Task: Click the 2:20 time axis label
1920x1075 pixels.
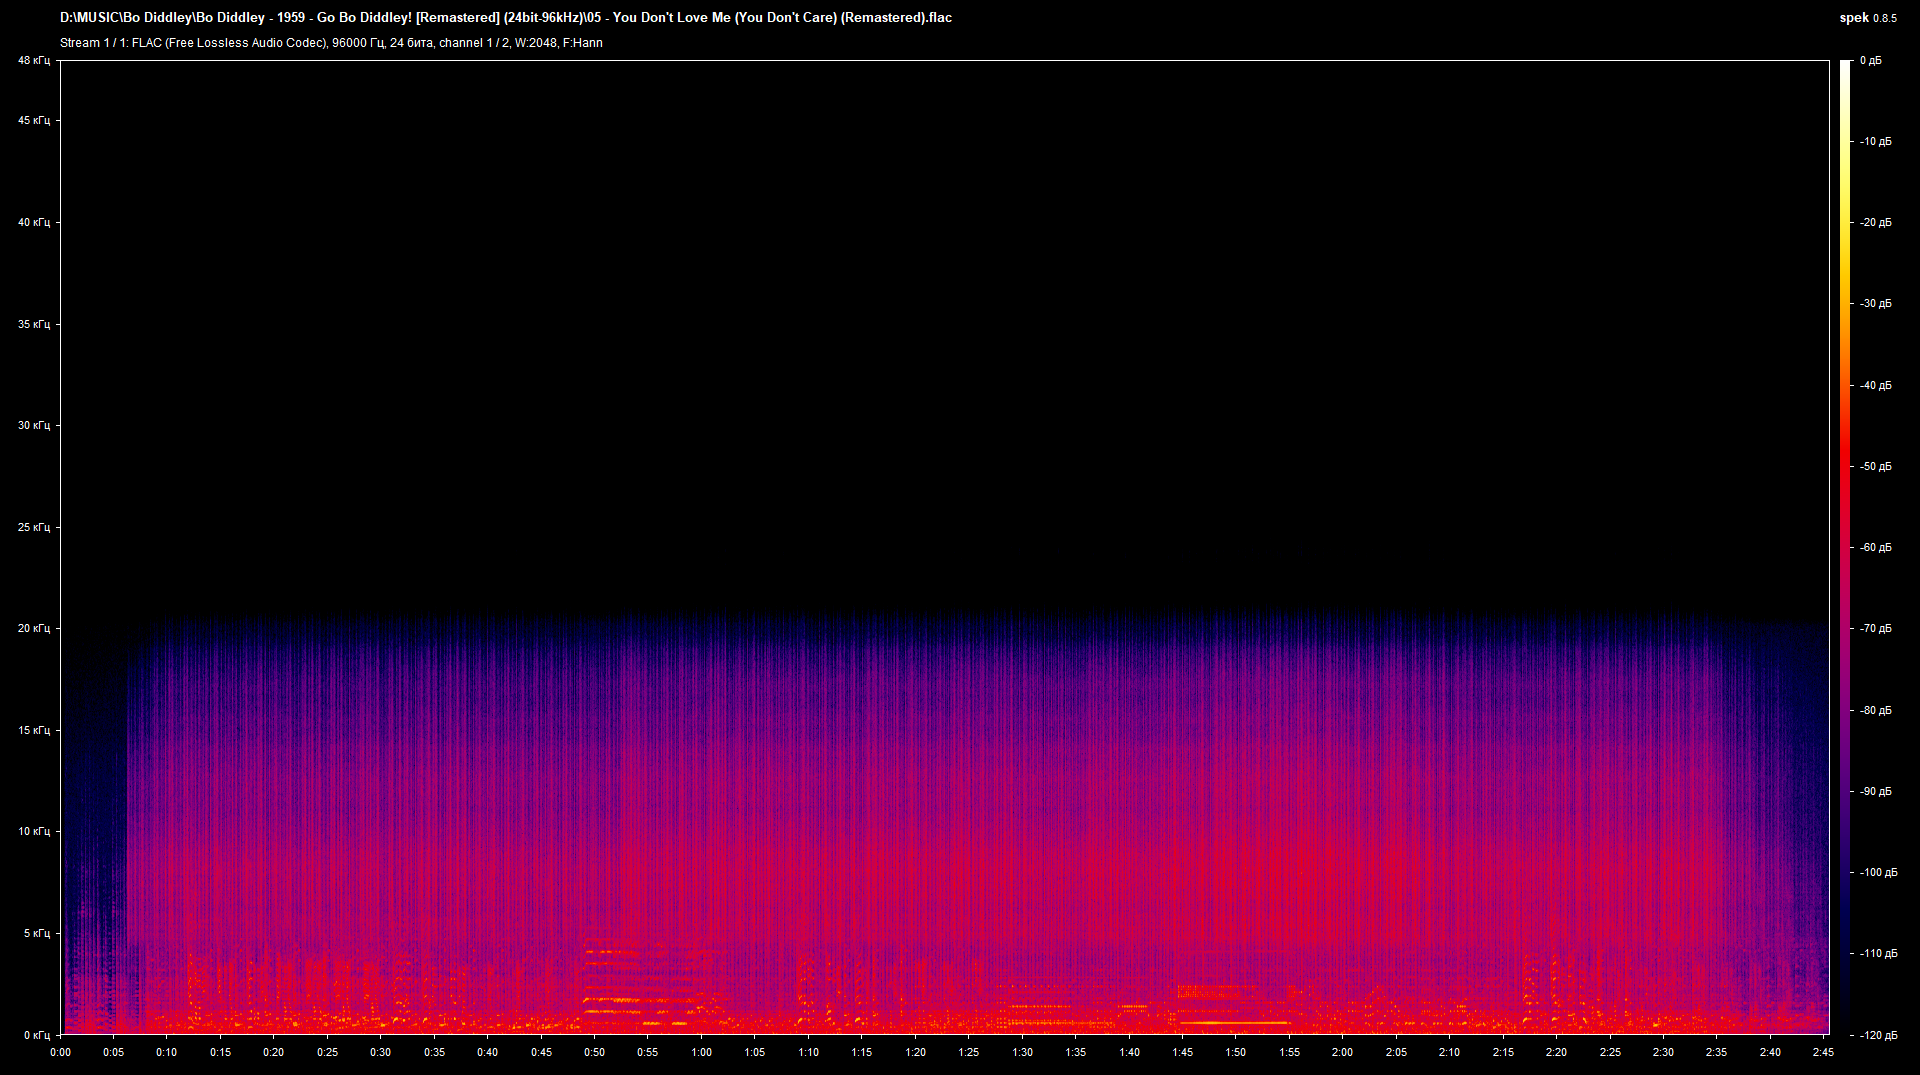Action: [1556, 1052]
